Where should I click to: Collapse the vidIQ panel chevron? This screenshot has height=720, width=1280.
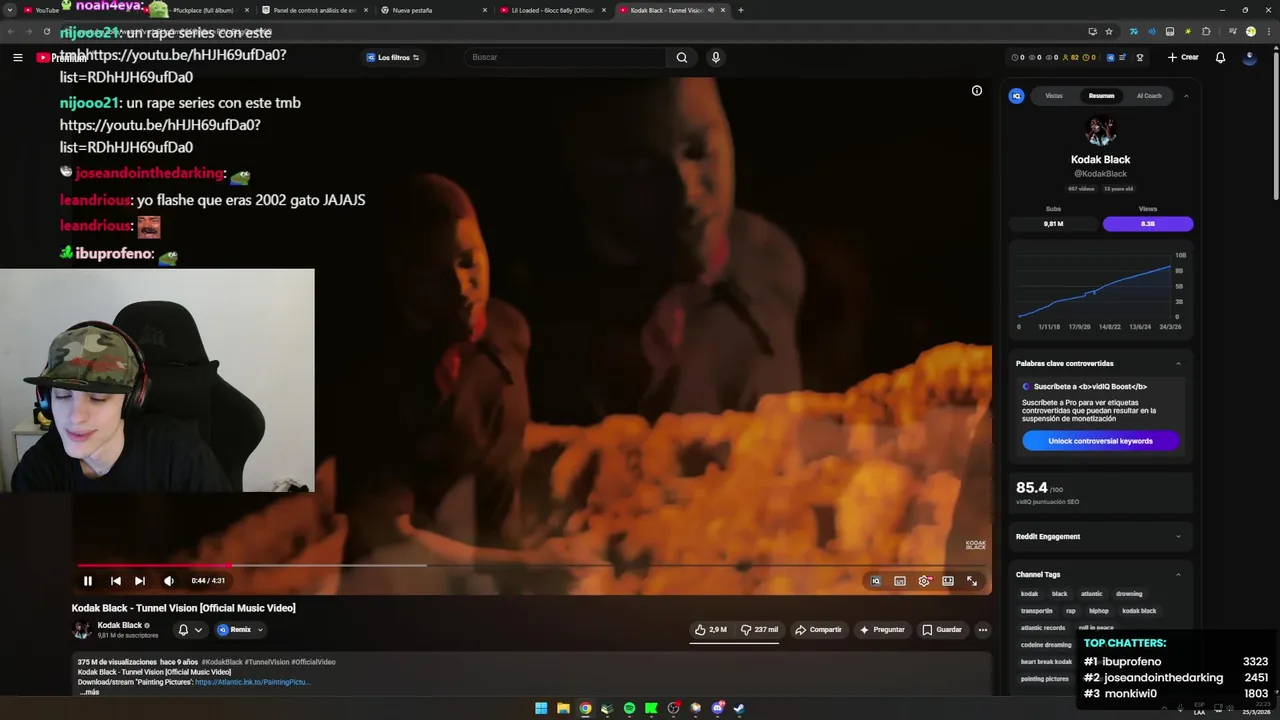coord(1186,96)
